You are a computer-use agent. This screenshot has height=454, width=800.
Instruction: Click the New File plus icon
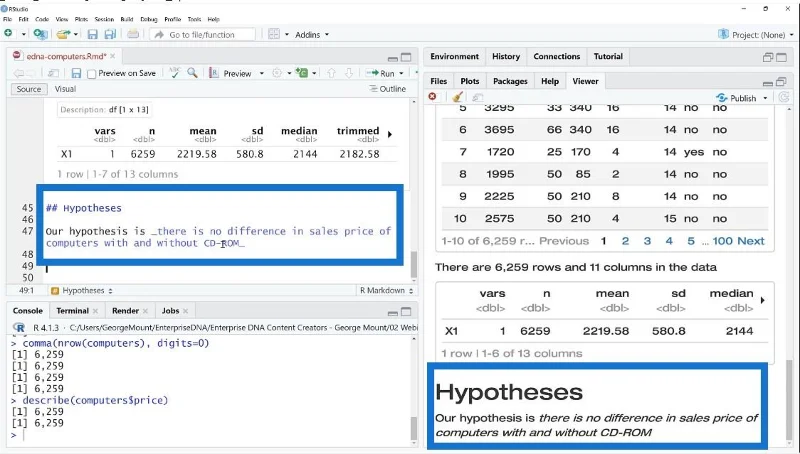8,34
